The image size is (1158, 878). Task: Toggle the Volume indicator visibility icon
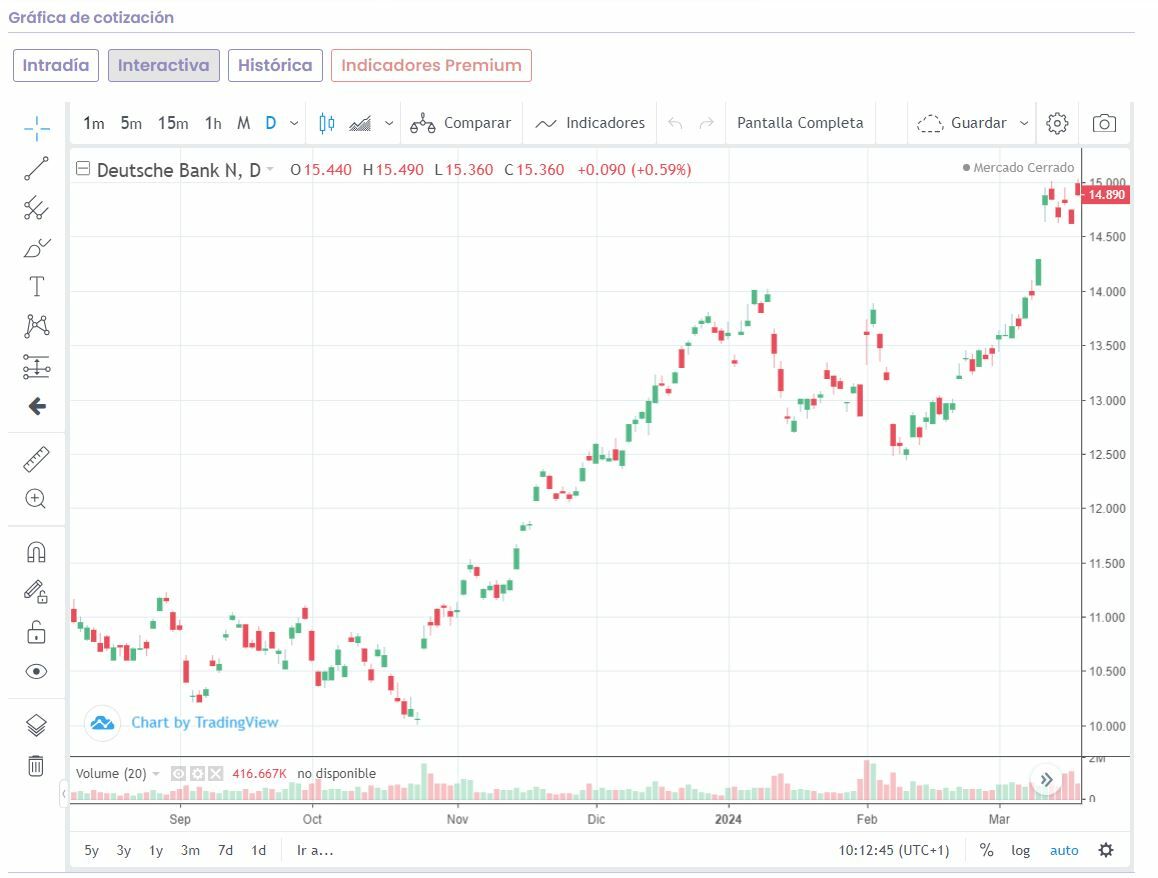pos(178,774)
